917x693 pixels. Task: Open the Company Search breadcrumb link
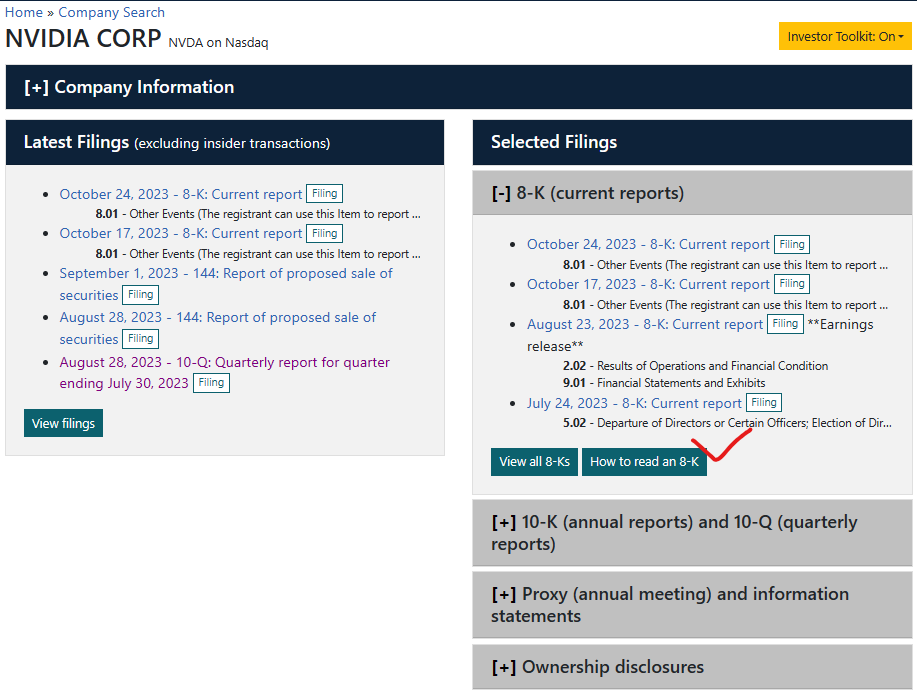pos(111,12)
